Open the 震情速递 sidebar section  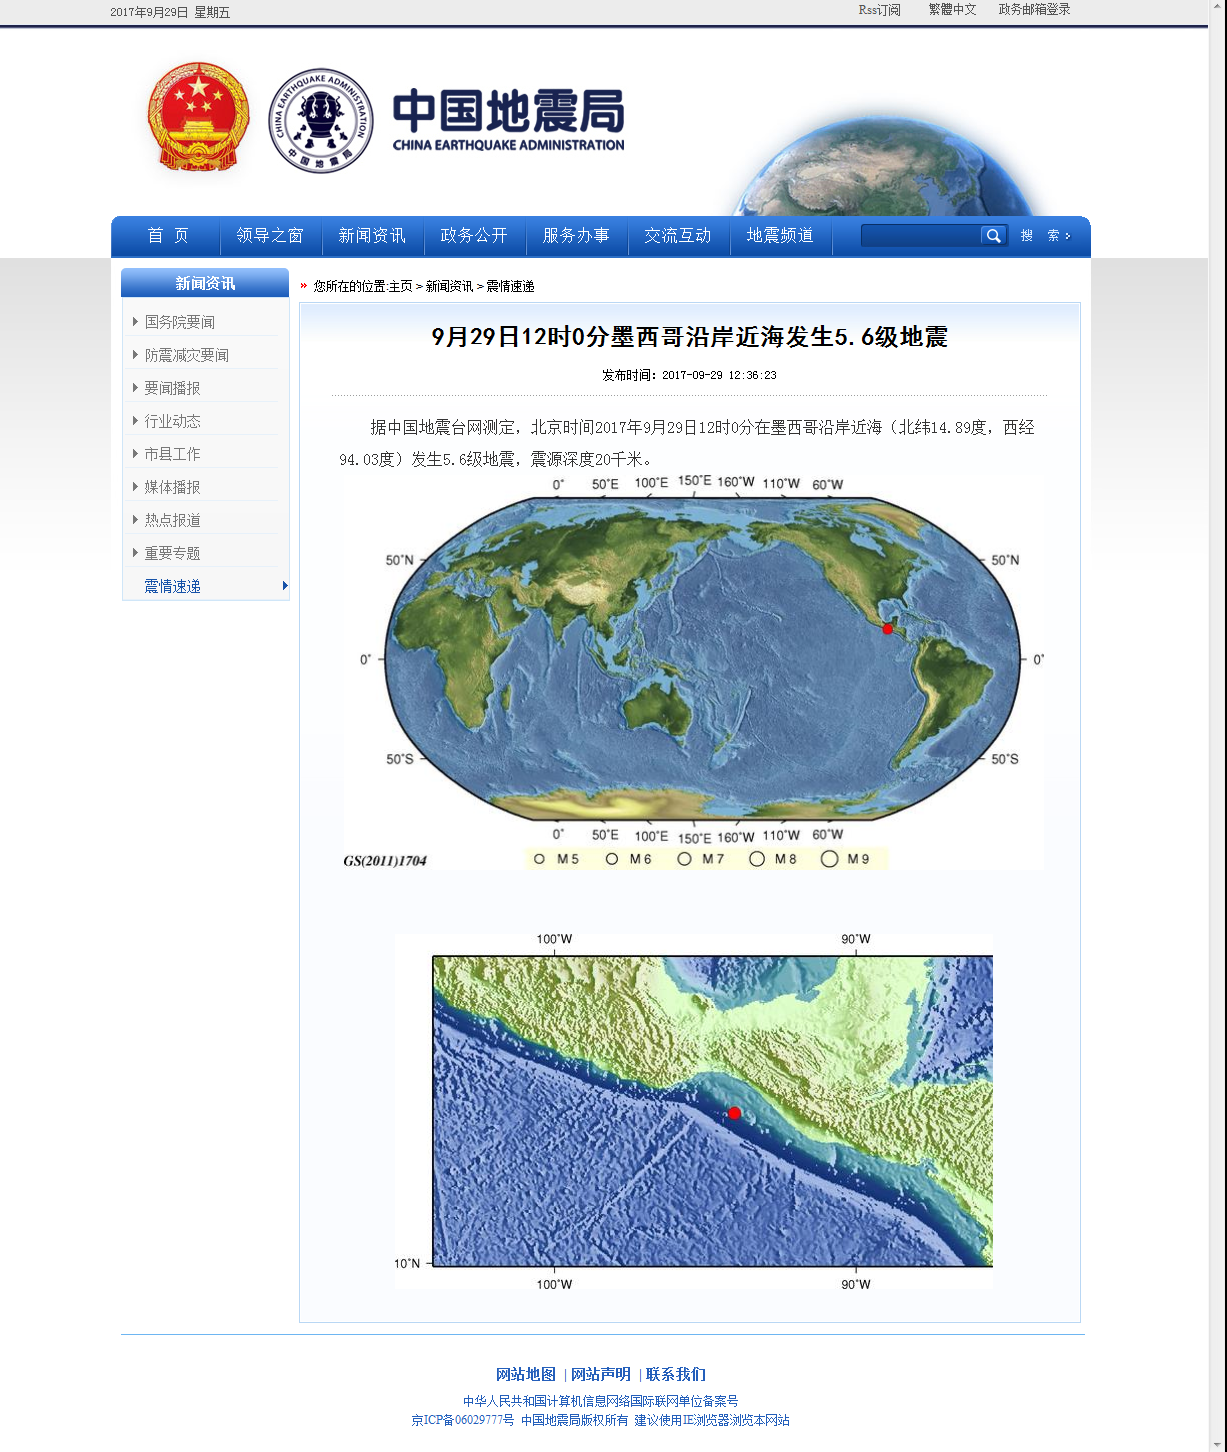(172, 586)
